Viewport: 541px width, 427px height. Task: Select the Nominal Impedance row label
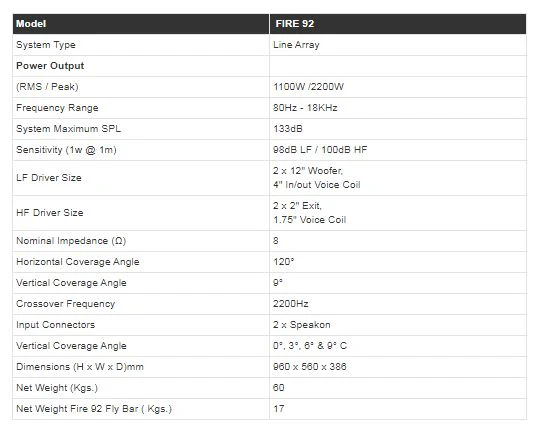pyautogui.click(x=71, y=241)
